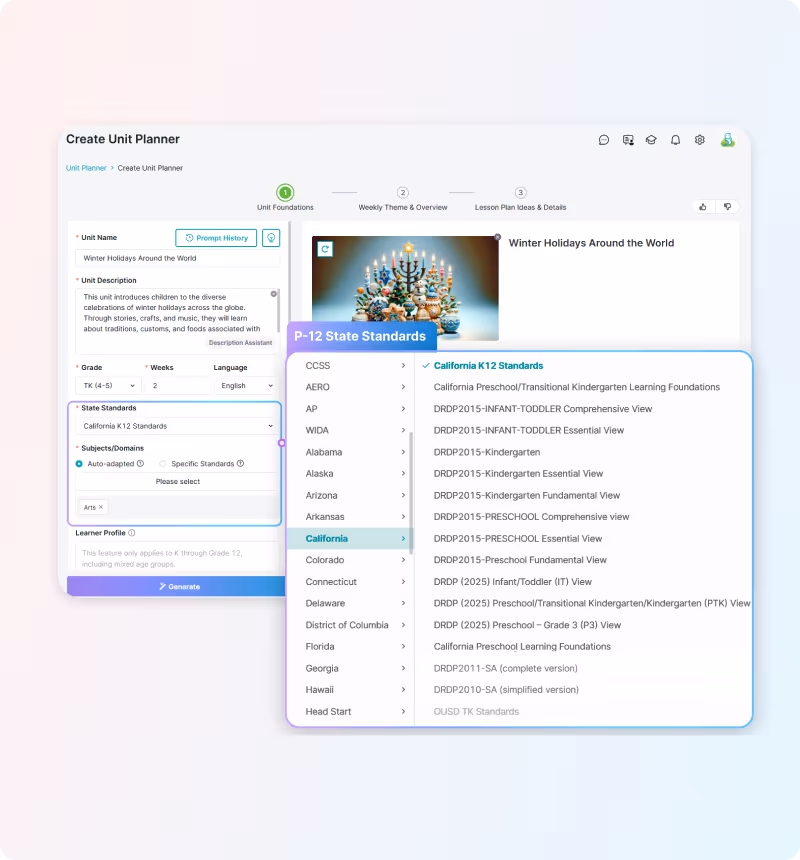Click the Learner Profile info icon
This screenshot has width=800, height=860.
point(132,533)
